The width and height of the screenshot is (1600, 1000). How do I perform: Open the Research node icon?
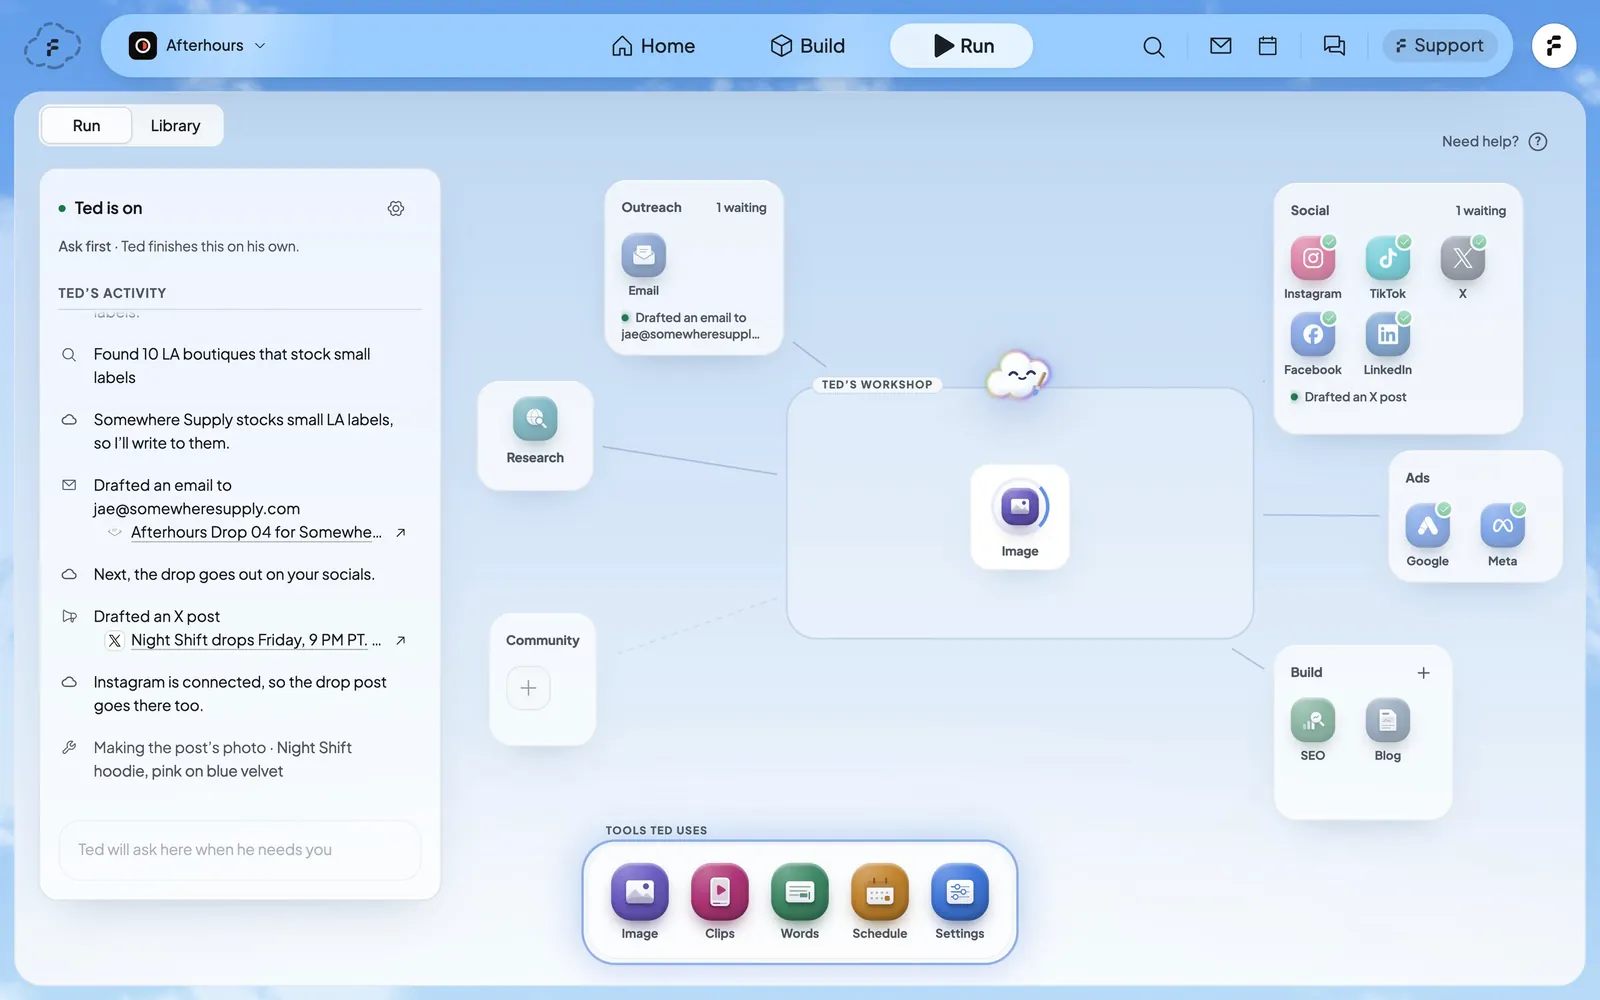click(535, 419)
